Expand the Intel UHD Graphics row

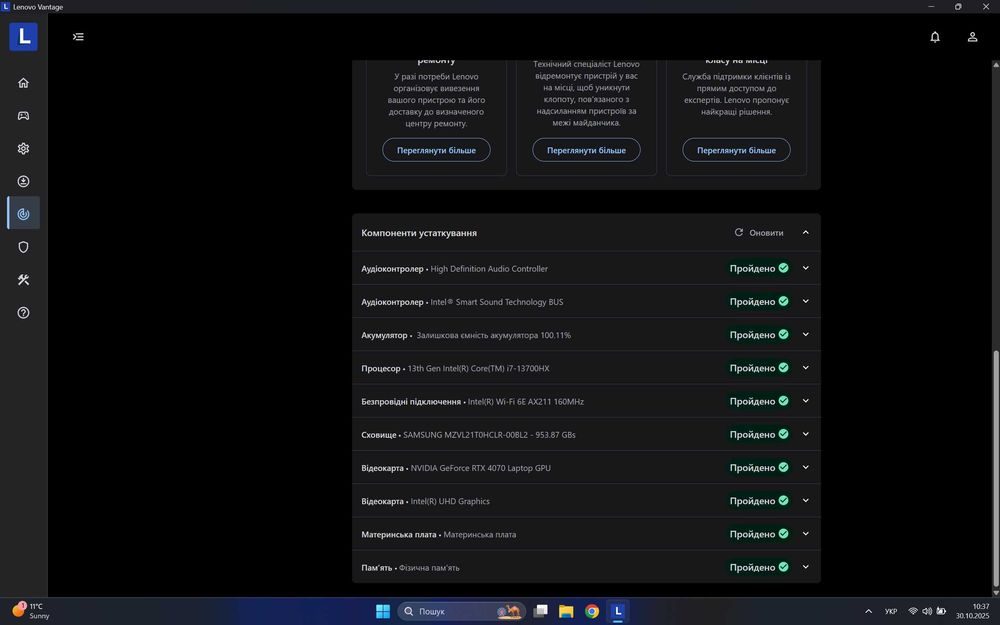pyautogui.click(x=805, y=500)
